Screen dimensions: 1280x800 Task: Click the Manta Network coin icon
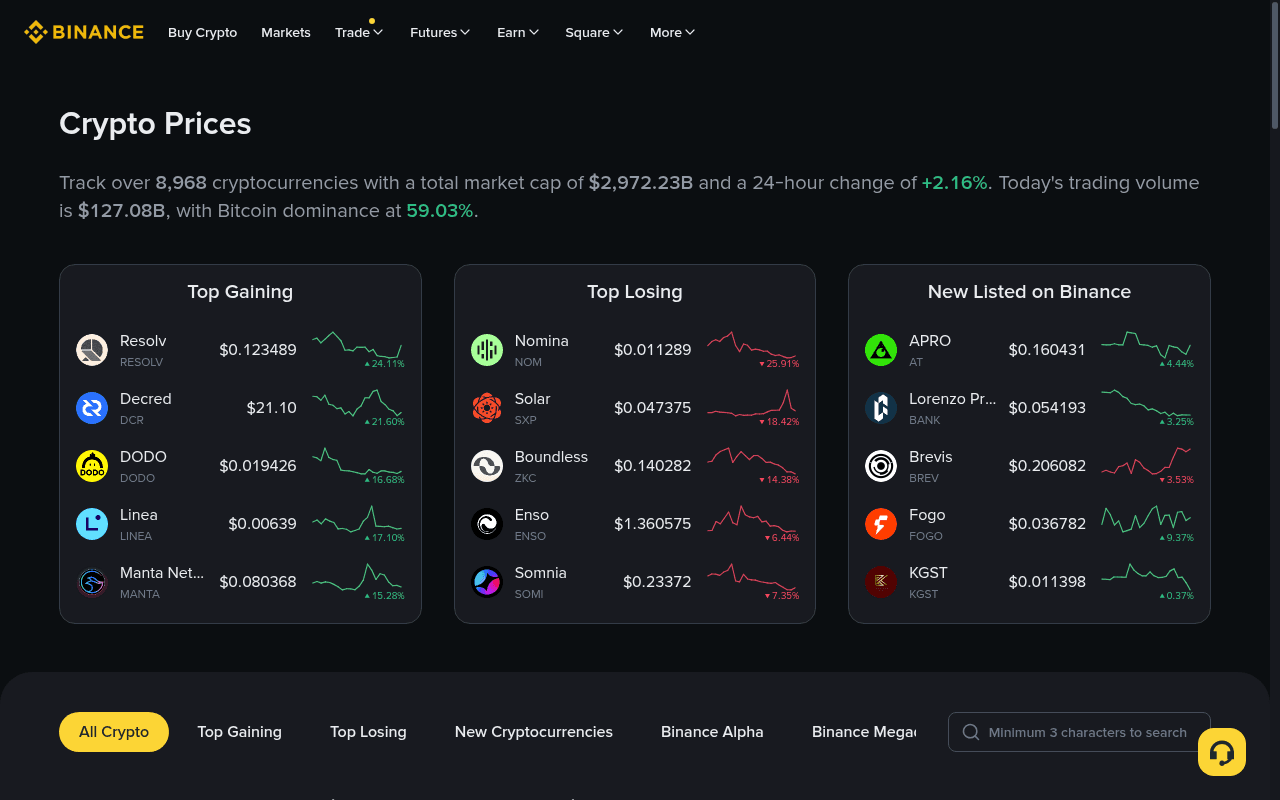(x=92, y=582)
